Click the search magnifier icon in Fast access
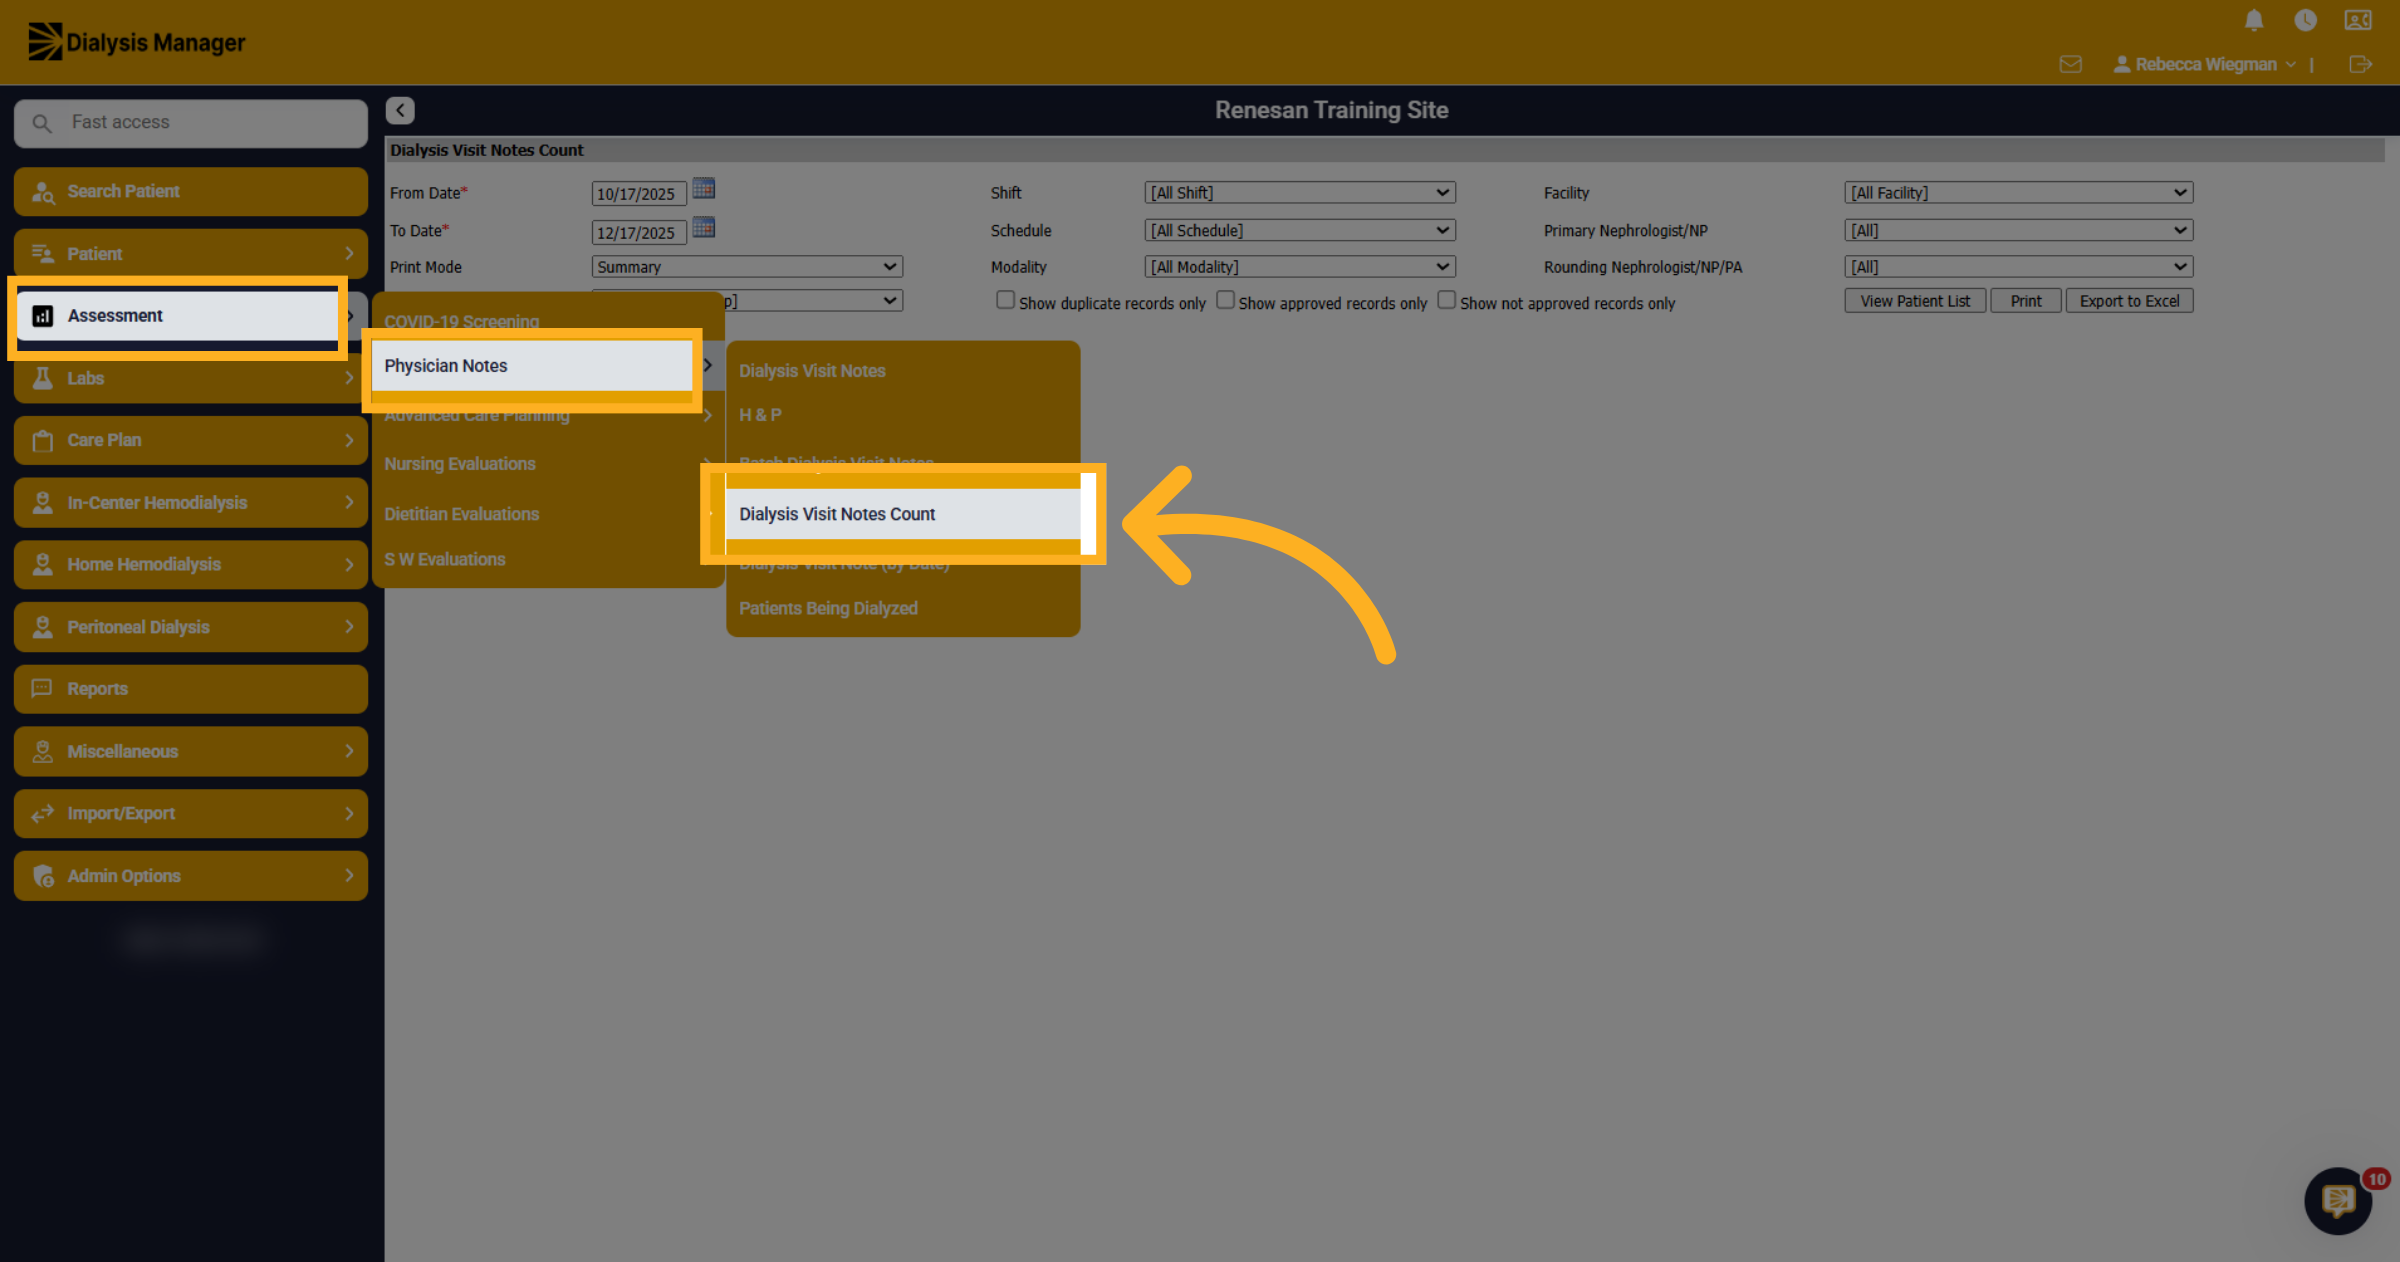2400x1262 pixels. [x=42, y=123]
